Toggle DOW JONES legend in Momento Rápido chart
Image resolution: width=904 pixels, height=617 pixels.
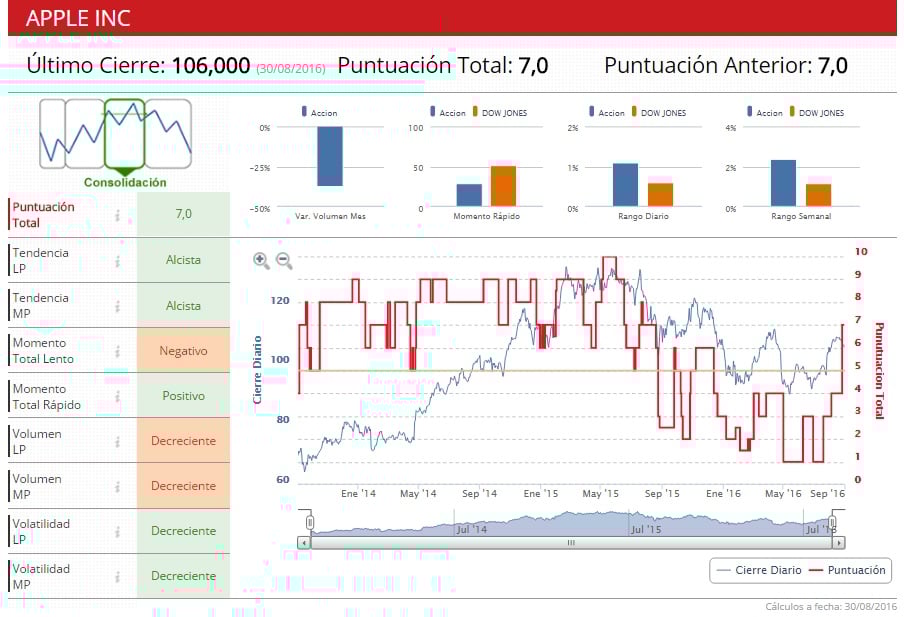500,112
